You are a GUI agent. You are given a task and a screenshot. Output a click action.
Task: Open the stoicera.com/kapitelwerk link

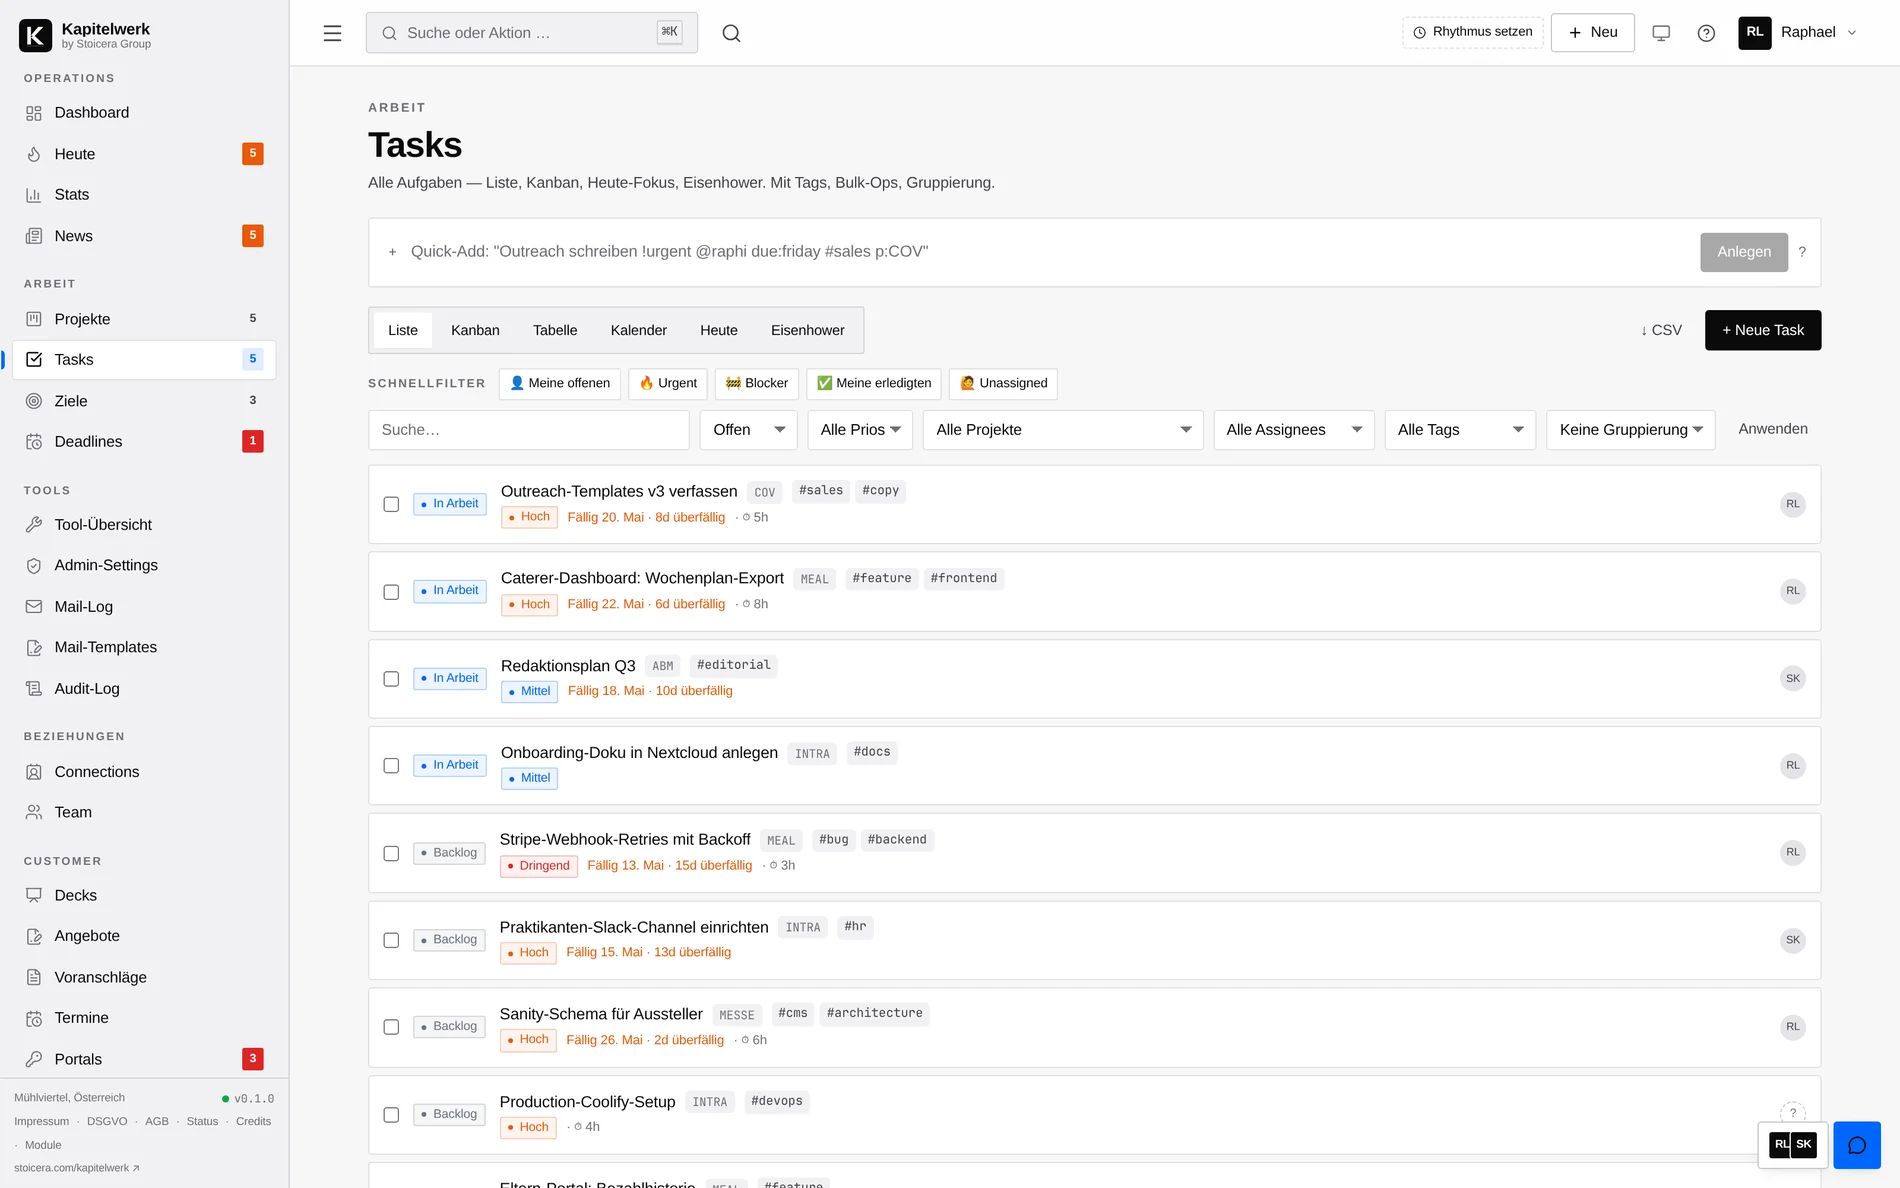coord(77,1168)
